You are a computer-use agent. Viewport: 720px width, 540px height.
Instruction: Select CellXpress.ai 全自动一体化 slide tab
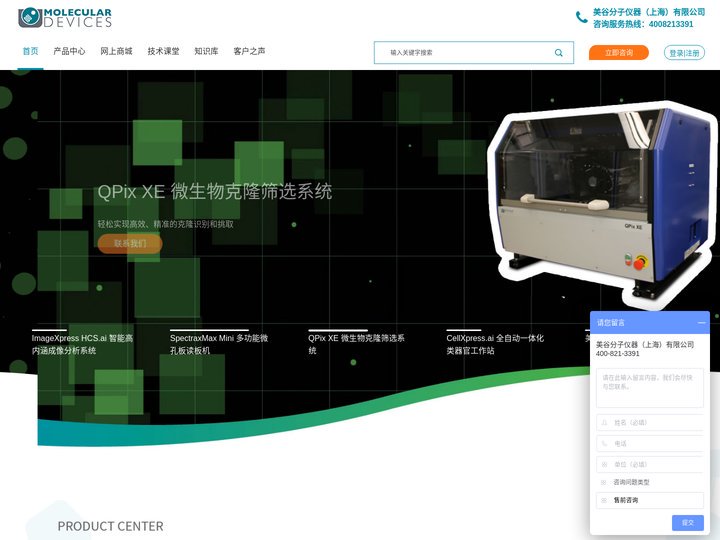click(x=495, y=344)
